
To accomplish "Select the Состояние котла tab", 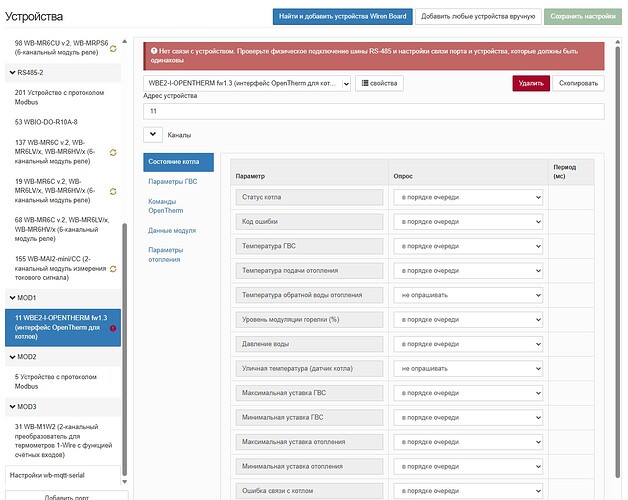I will click(178, 162).
